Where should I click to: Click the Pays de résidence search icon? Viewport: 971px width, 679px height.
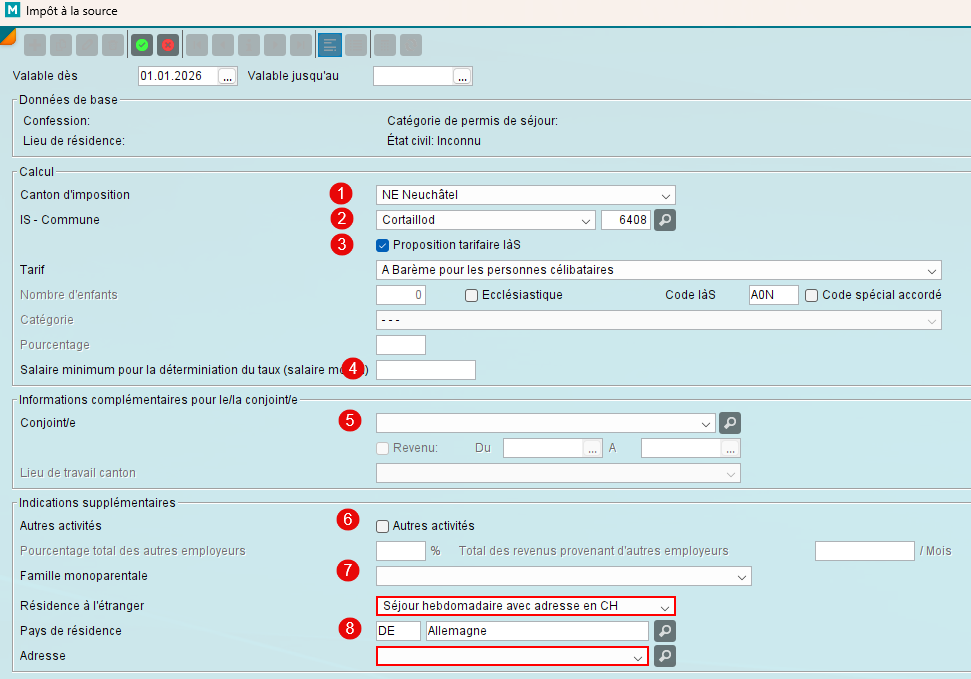(x=665, y=631)
